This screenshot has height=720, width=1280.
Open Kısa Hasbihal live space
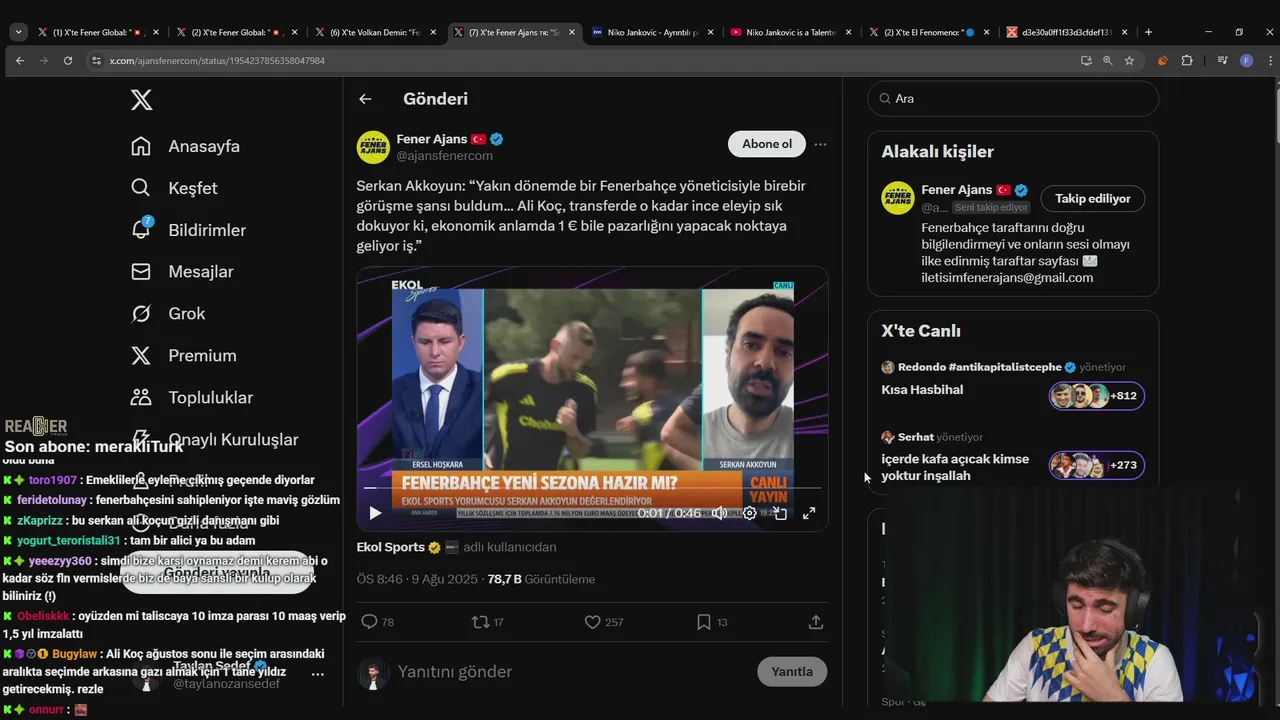pos(922,390)
